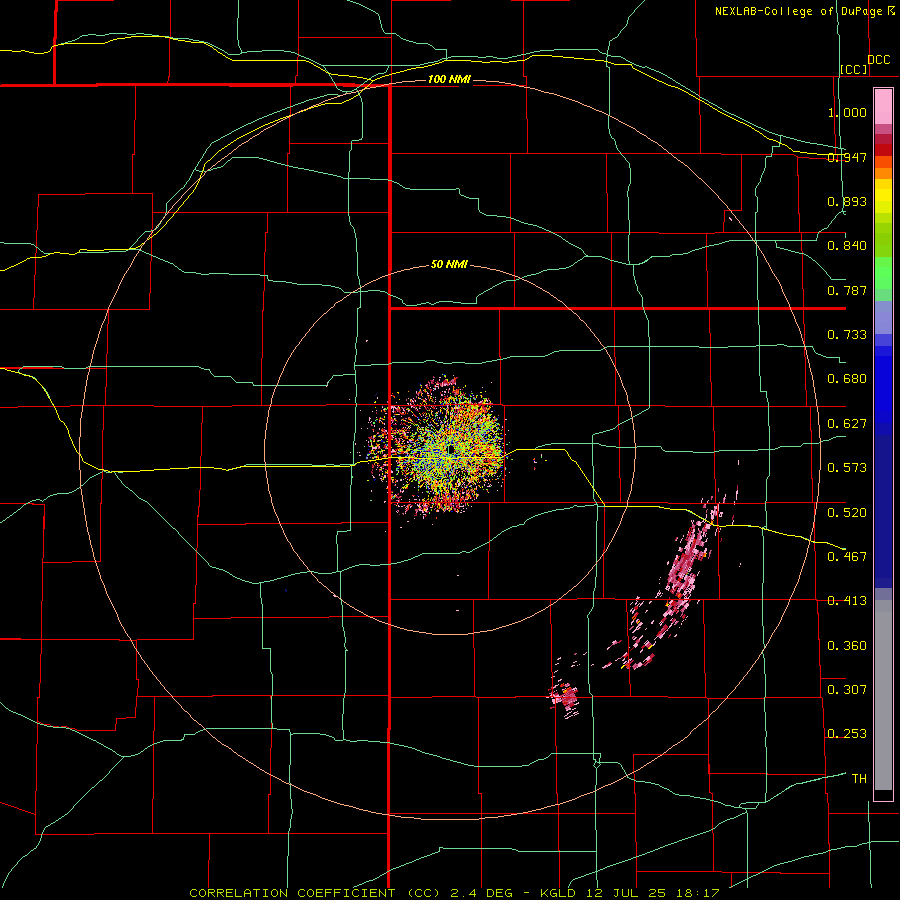Click the 0.947 scale value

[x=847, y=157]
